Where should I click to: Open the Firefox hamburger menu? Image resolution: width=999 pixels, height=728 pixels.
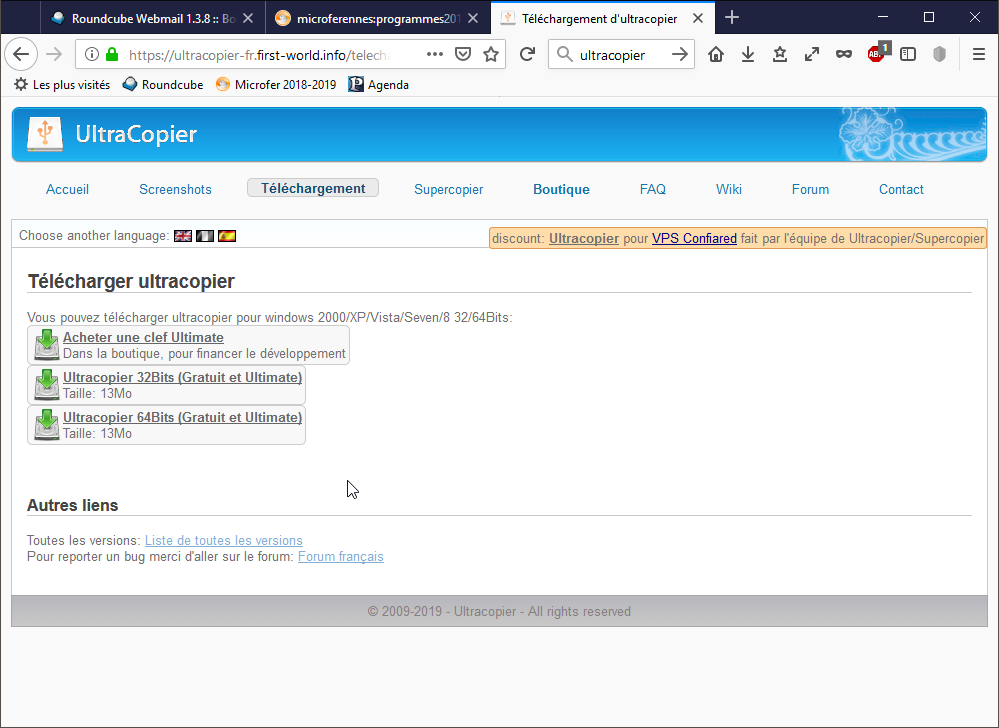pyautogui.click(x=979, y=55)
